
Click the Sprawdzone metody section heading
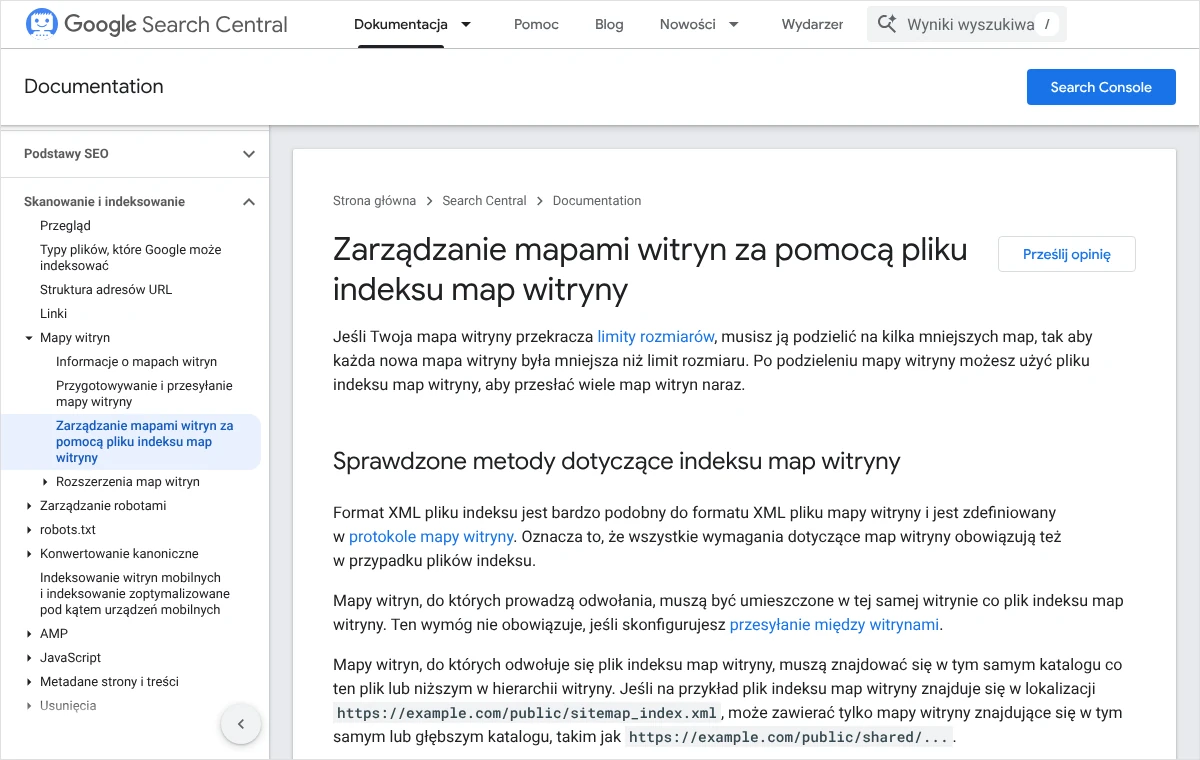point(616,461)
